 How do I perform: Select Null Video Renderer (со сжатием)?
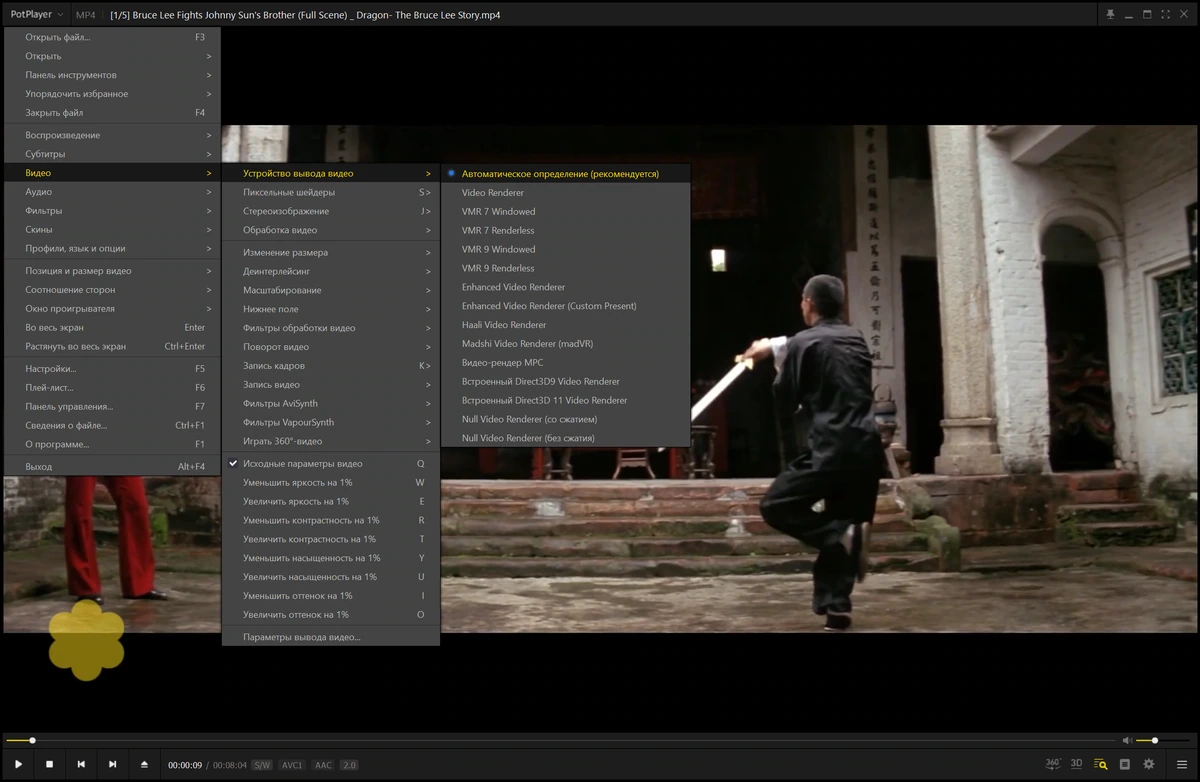[x=565, y=420]
